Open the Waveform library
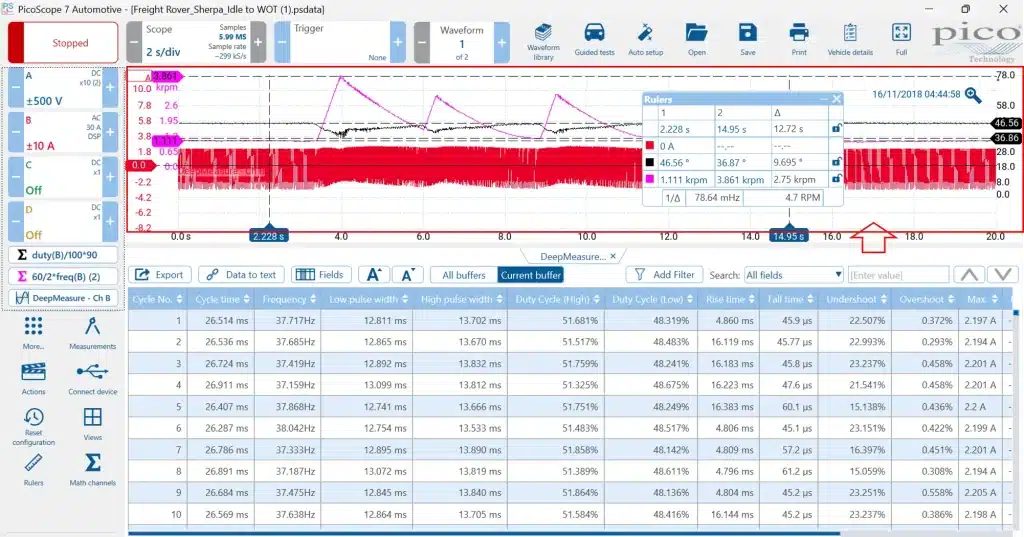 [x=543, y=42]
